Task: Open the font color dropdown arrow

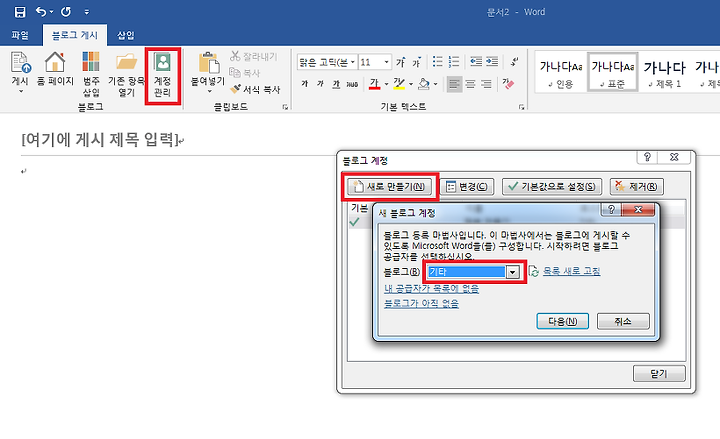Action: coord(386,84)
